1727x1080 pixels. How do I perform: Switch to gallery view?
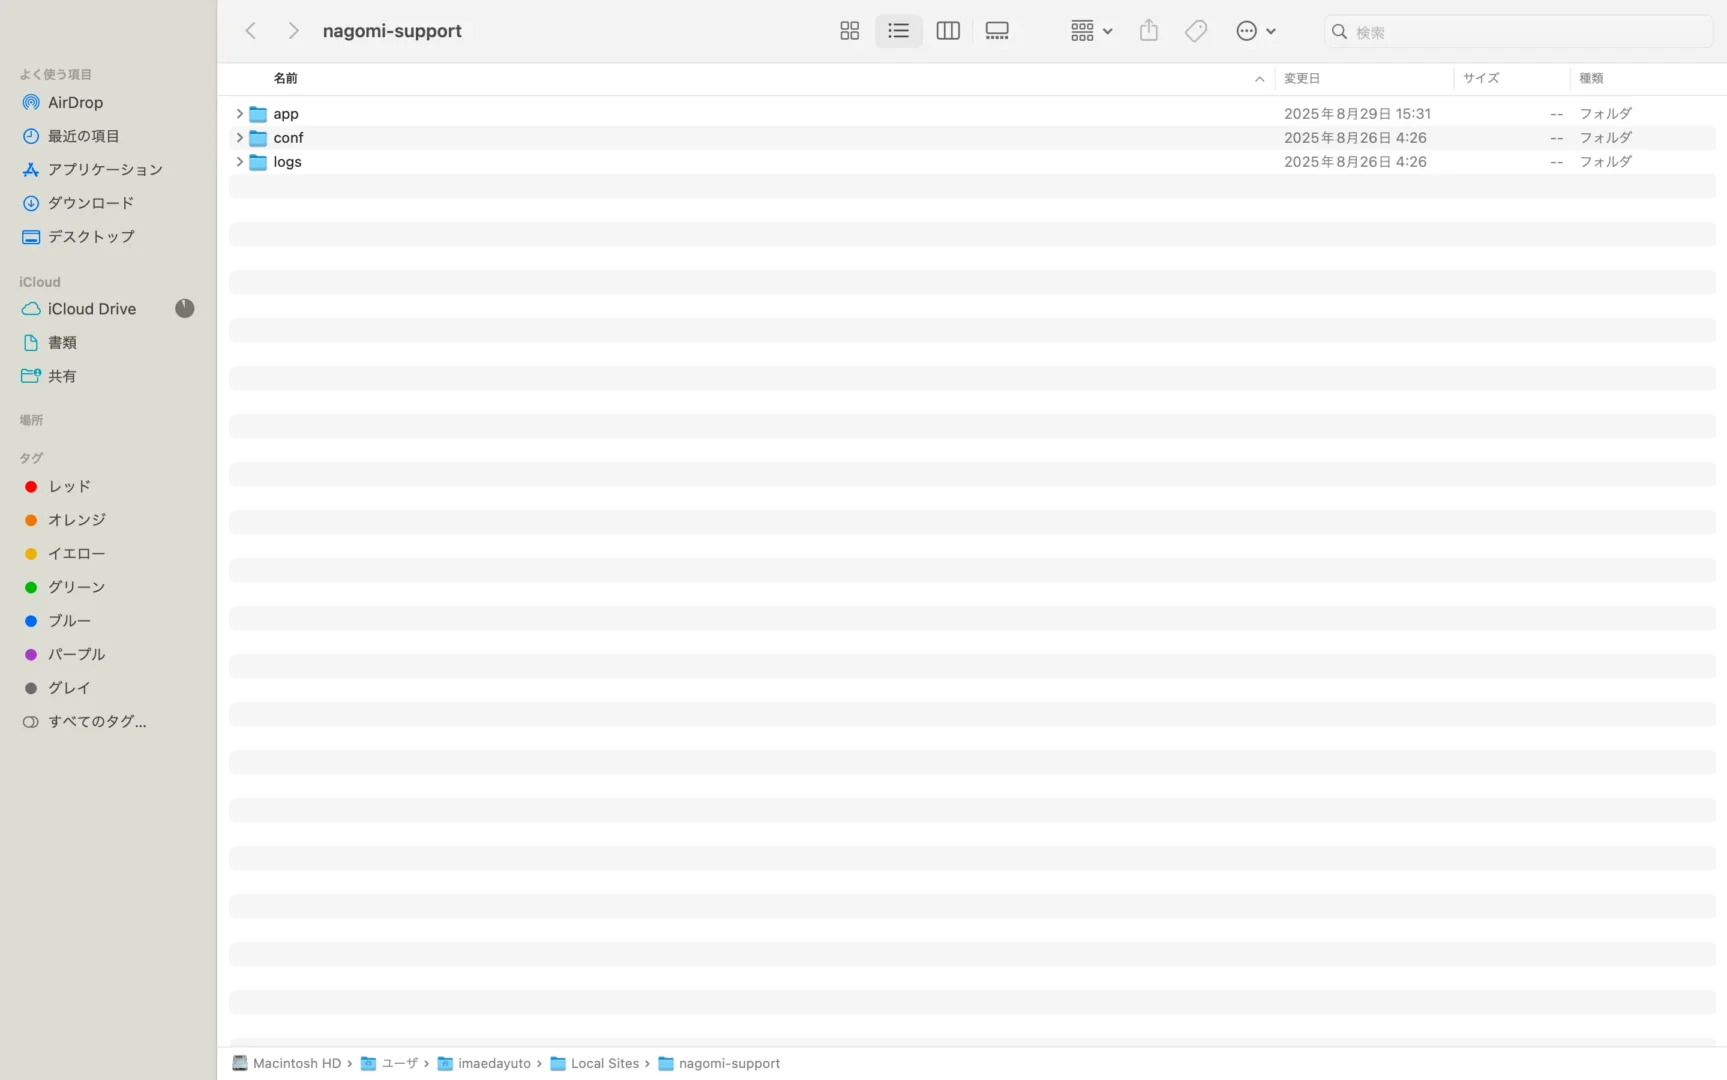[x=996, y=31]
